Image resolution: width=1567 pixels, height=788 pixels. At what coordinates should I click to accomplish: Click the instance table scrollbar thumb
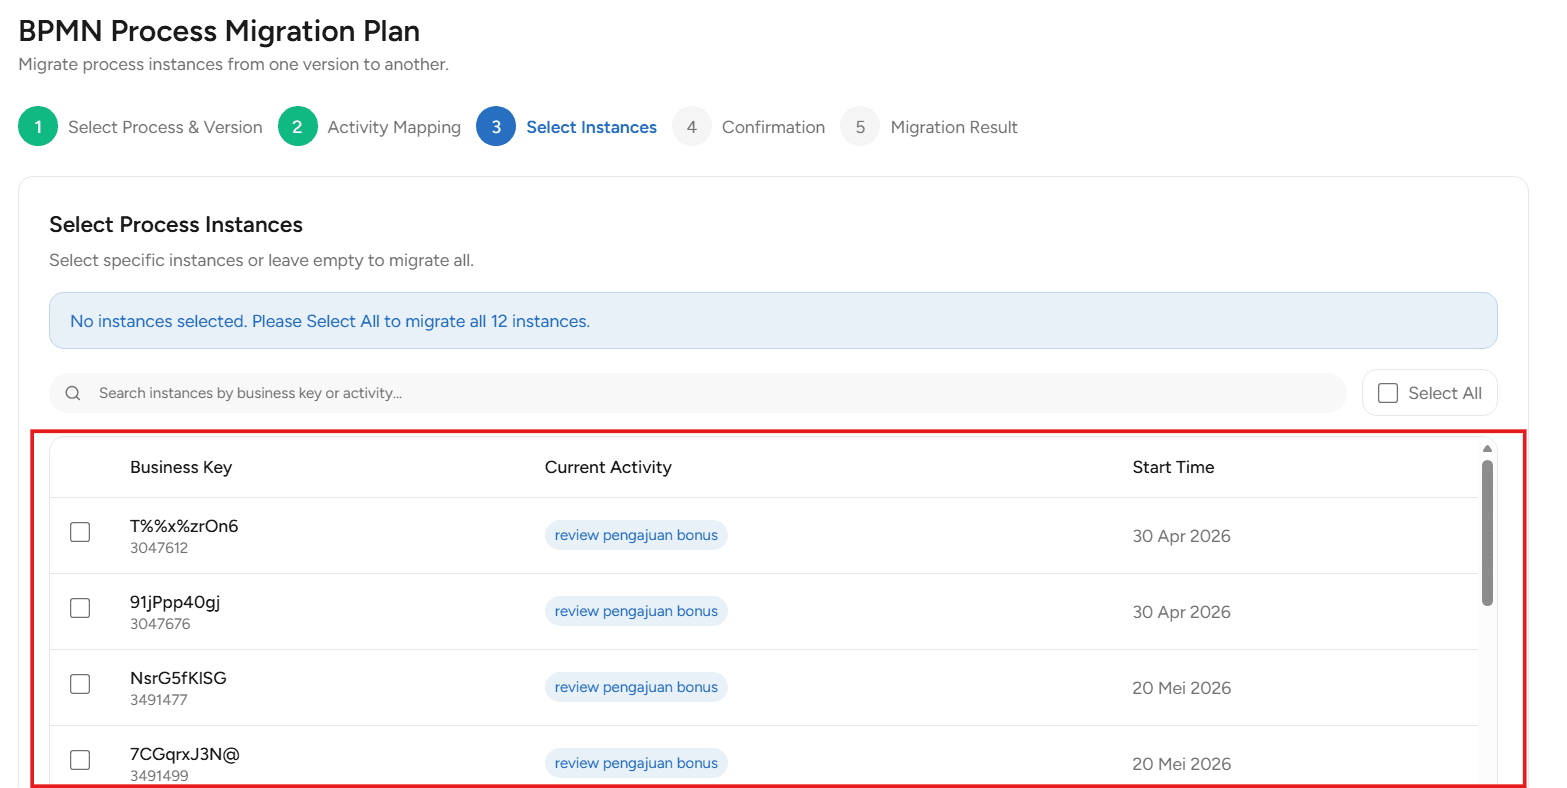pos(1487,533)
